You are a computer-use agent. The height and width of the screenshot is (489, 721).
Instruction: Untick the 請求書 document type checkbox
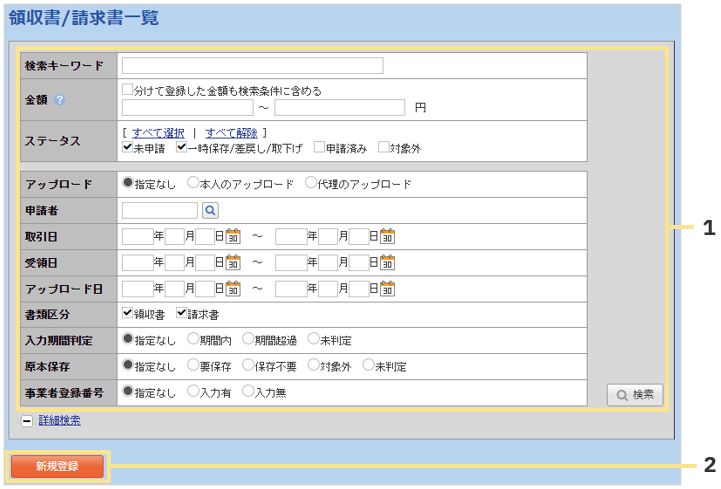[182, 314]
